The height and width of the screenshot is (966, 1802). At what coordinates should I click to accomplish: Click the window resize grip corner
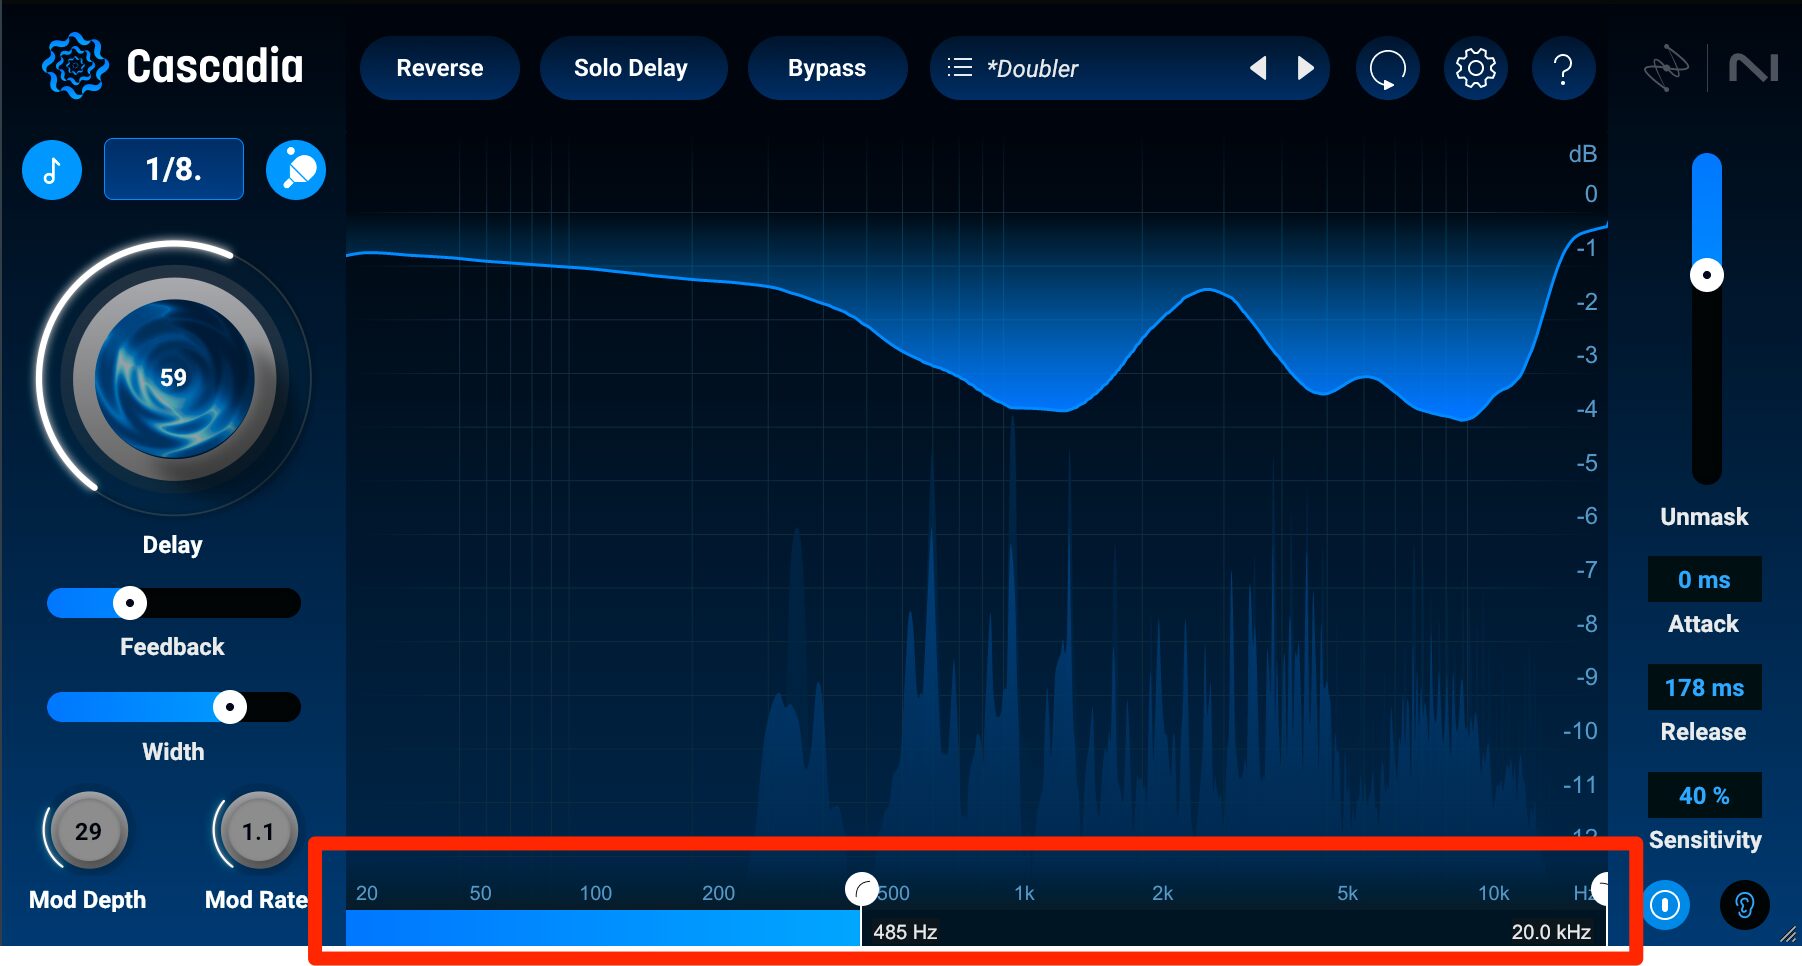(x=1788, y=934)
